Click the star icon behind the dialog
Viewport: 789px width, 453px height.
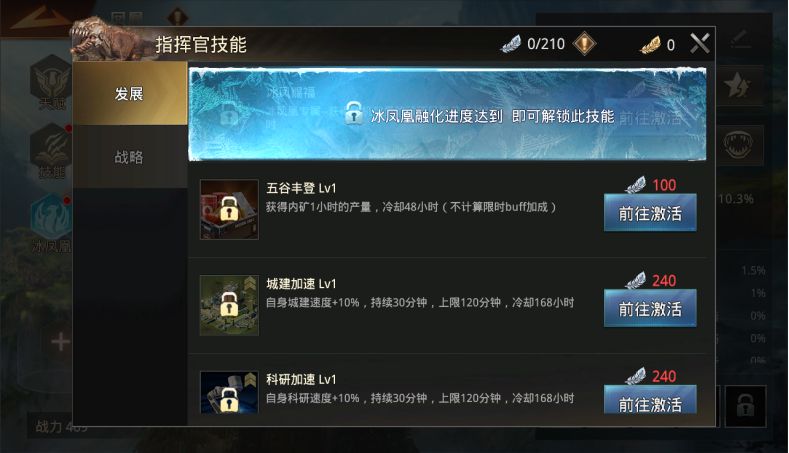(739, 86)
